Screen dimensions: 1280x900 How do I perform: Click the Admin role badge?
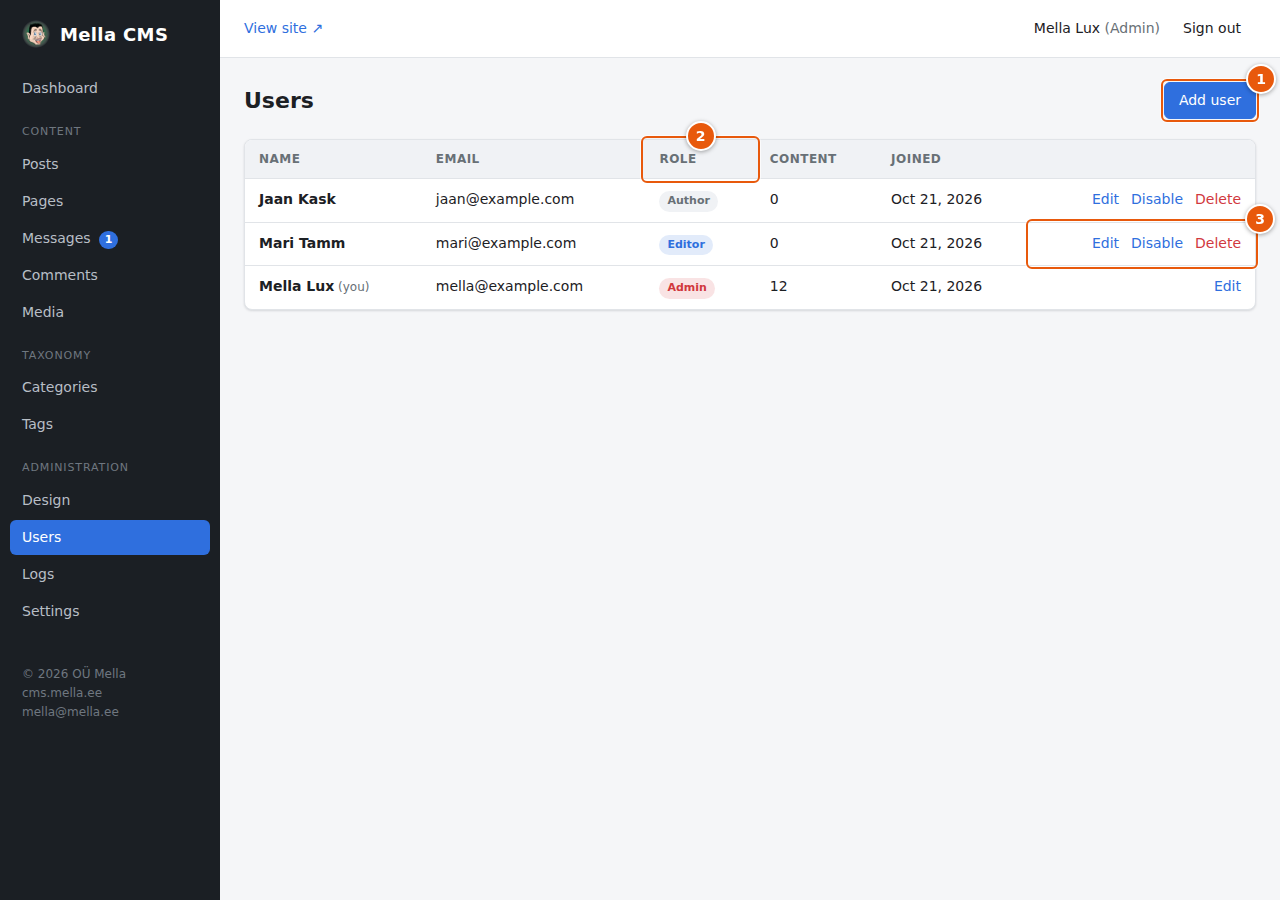687,287
